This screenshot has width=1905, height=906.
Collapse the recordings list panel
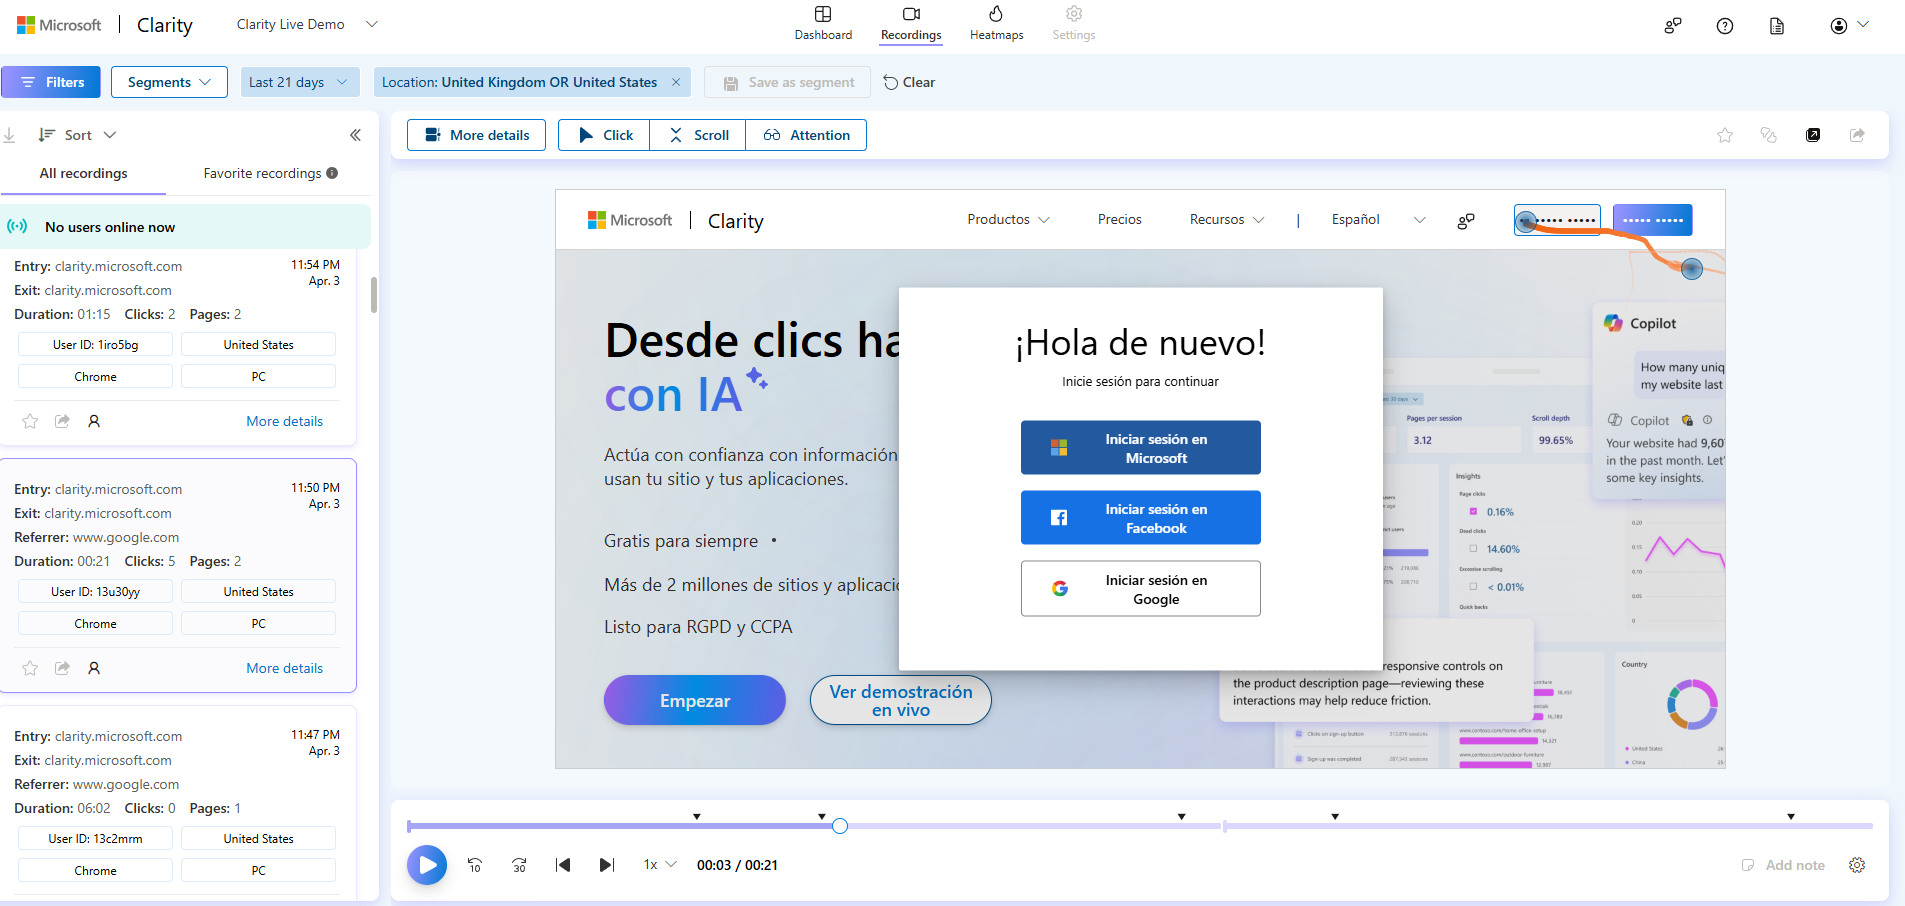(355, 134)
